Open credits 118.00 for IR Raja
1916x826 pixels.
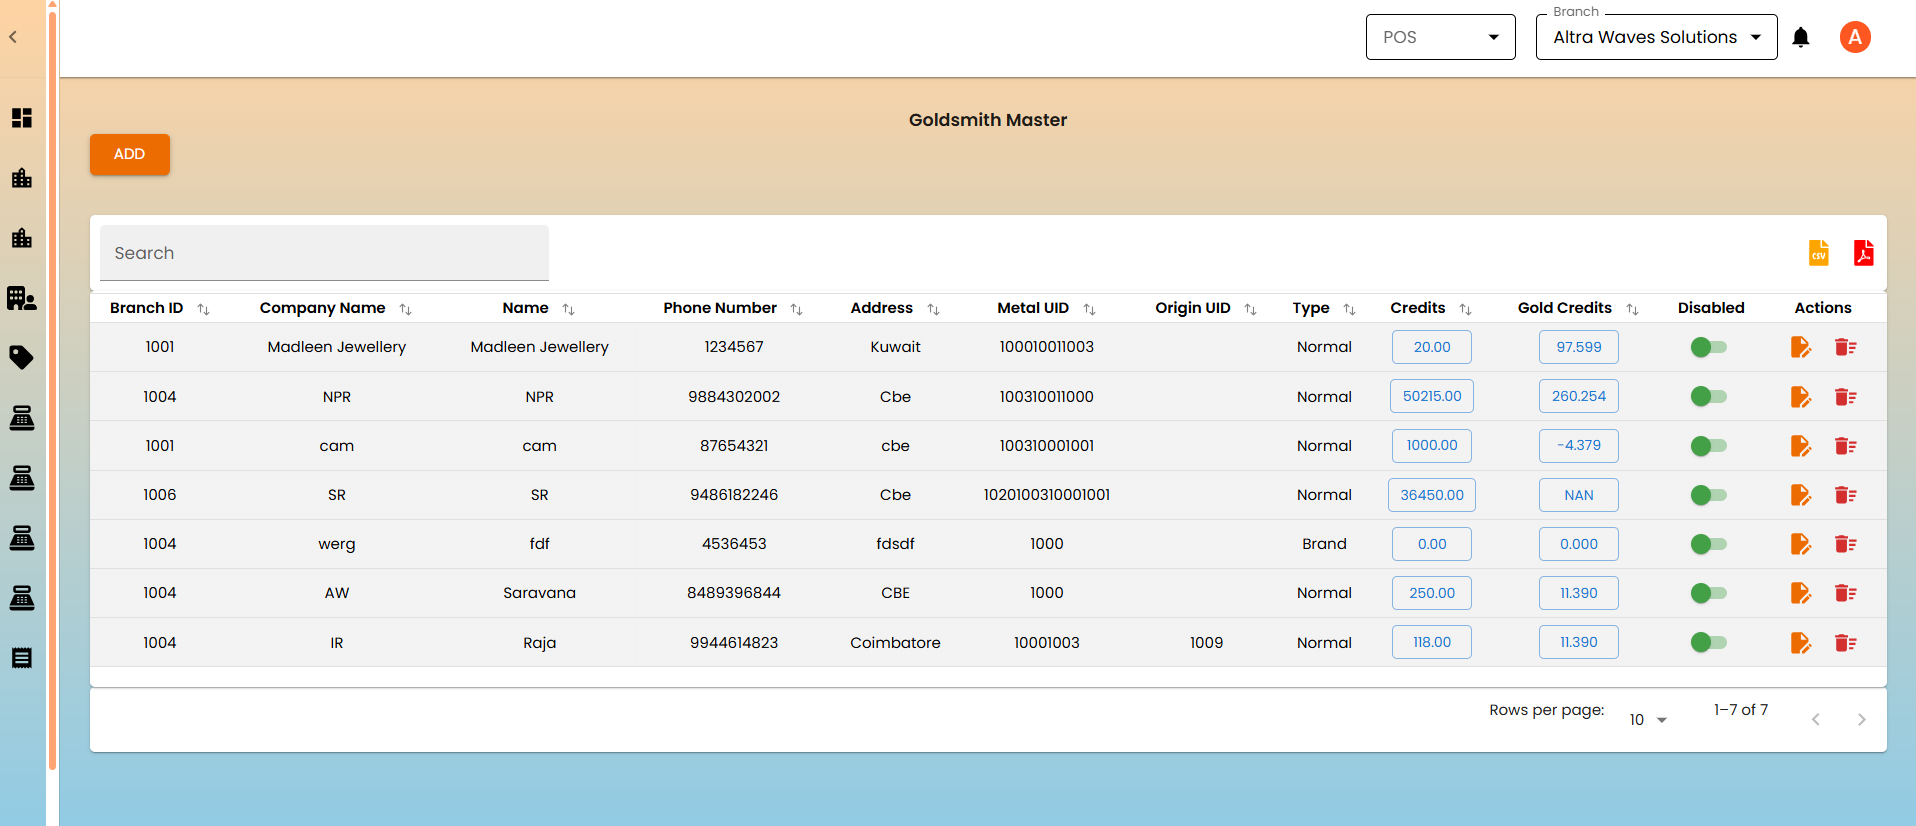point(1432,642)
